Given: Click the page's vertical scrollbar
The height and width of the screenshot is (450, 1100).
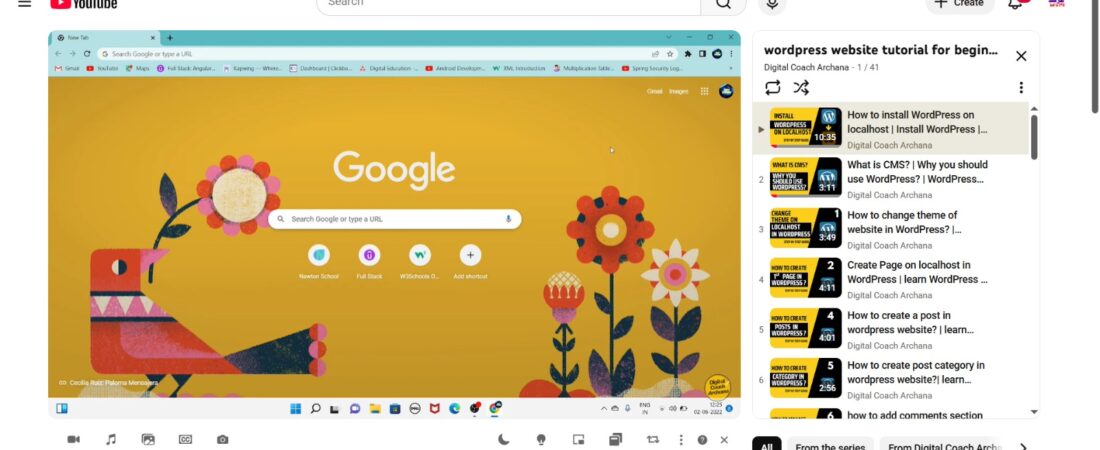Looking at the screenshot, I should coord(1094,56).
